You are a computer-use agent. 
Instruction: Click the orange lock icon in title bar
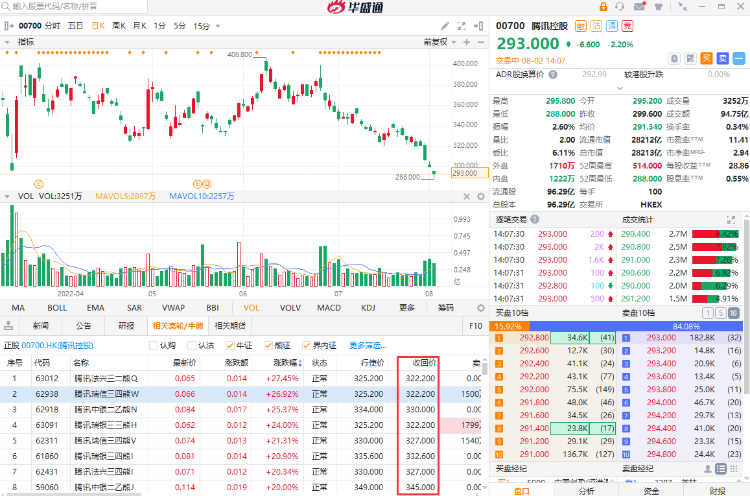(x=603, y=7)
